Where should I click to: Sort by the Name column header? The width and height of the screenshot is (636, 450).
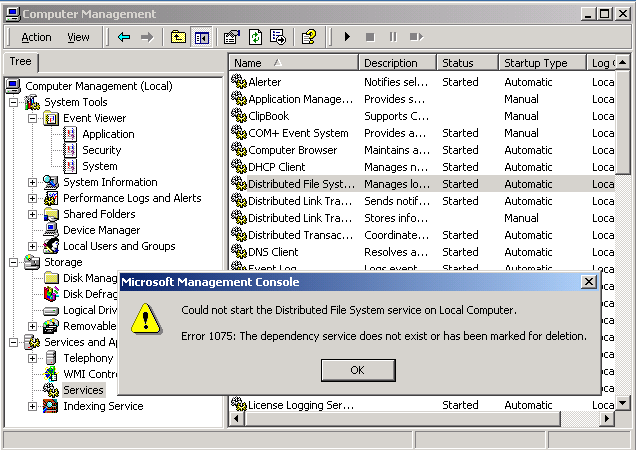(294, 63)
